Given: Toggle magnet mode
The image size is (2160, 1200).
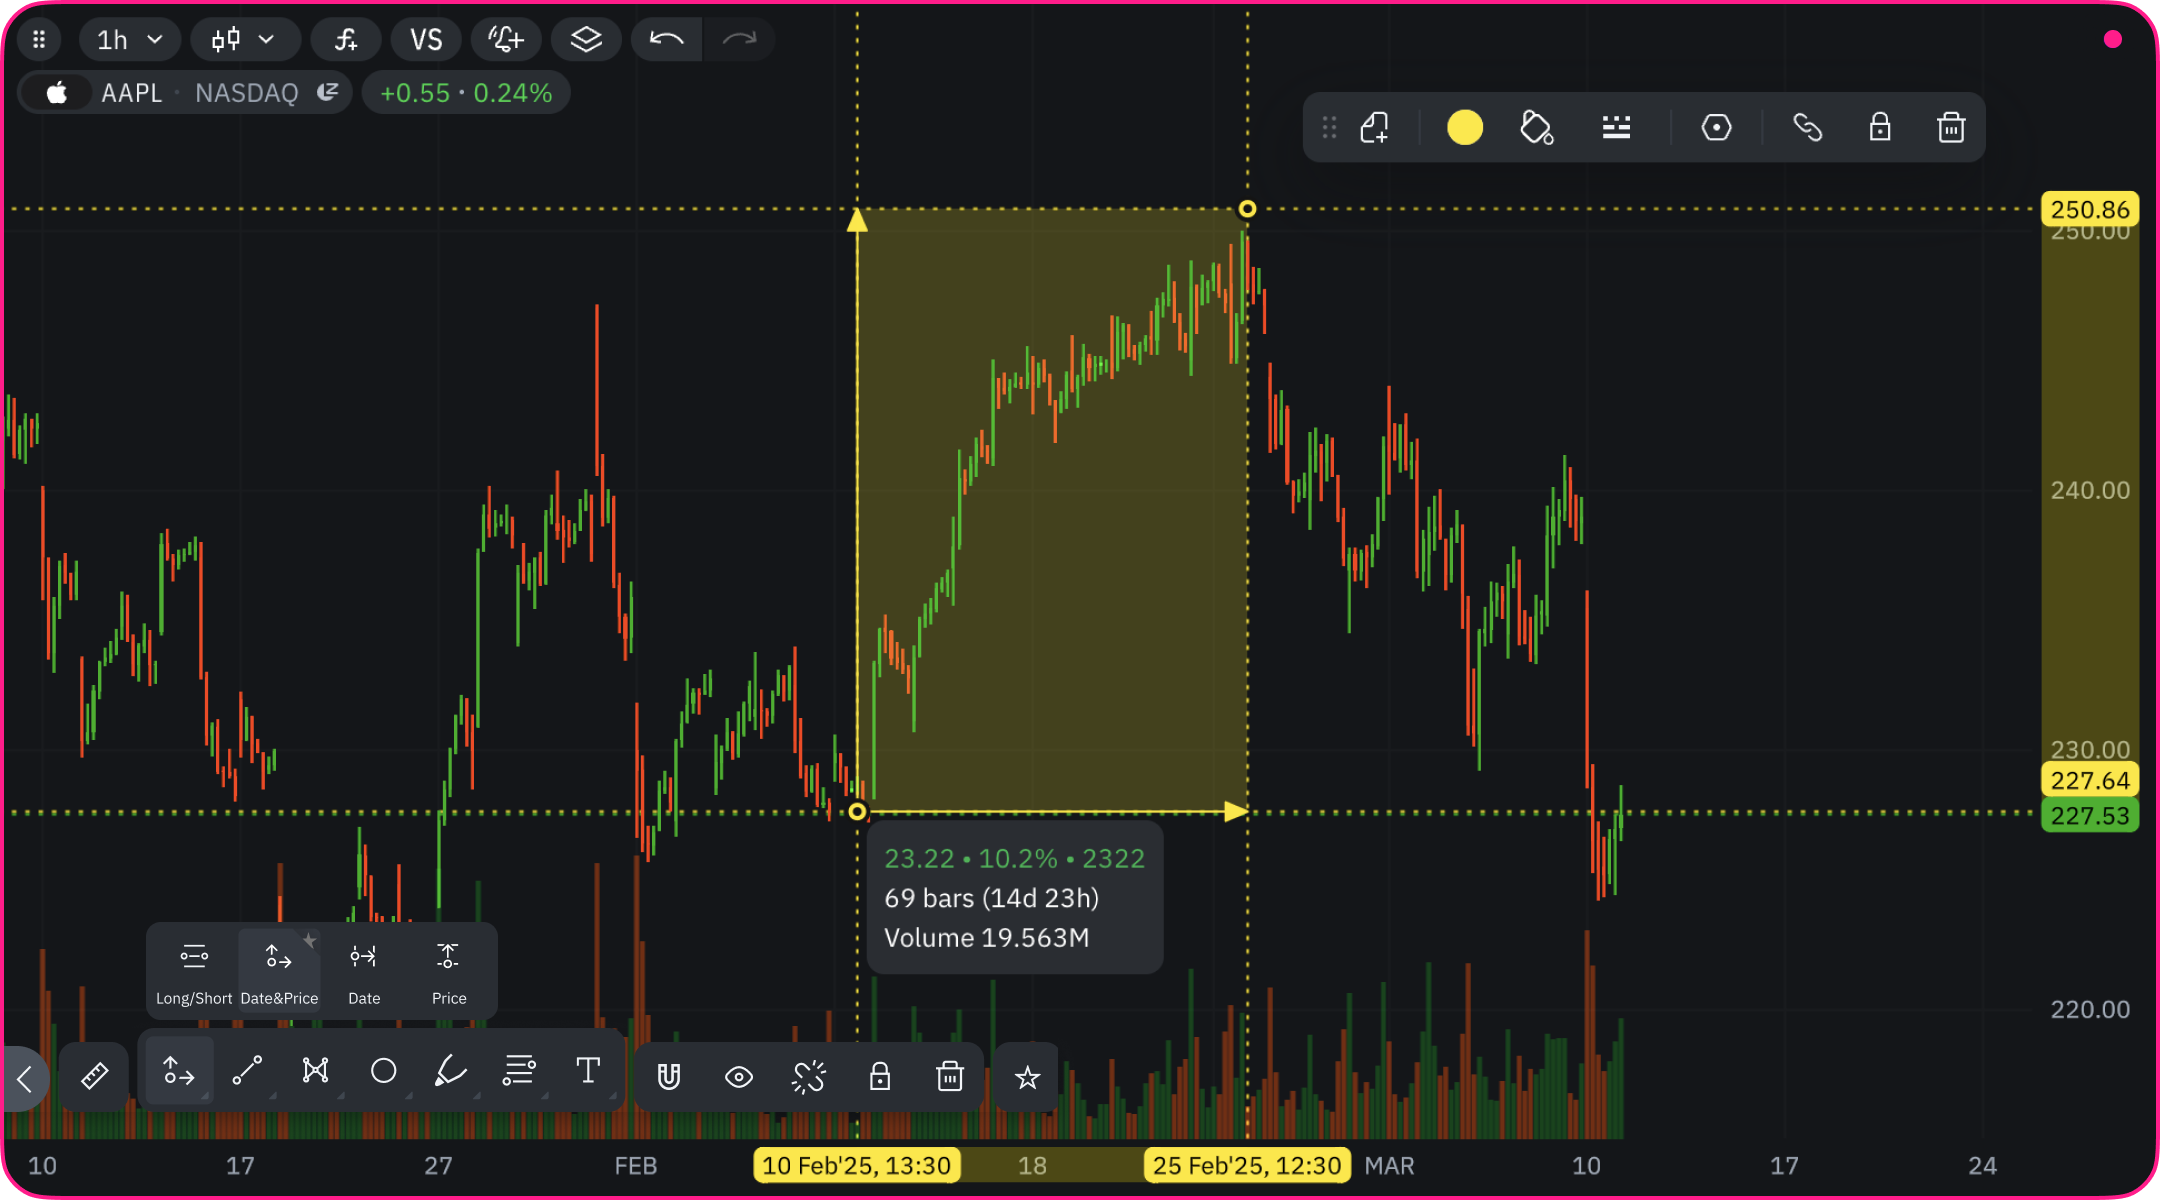Looking at the screenshot, I should [x=669, y=1077].
